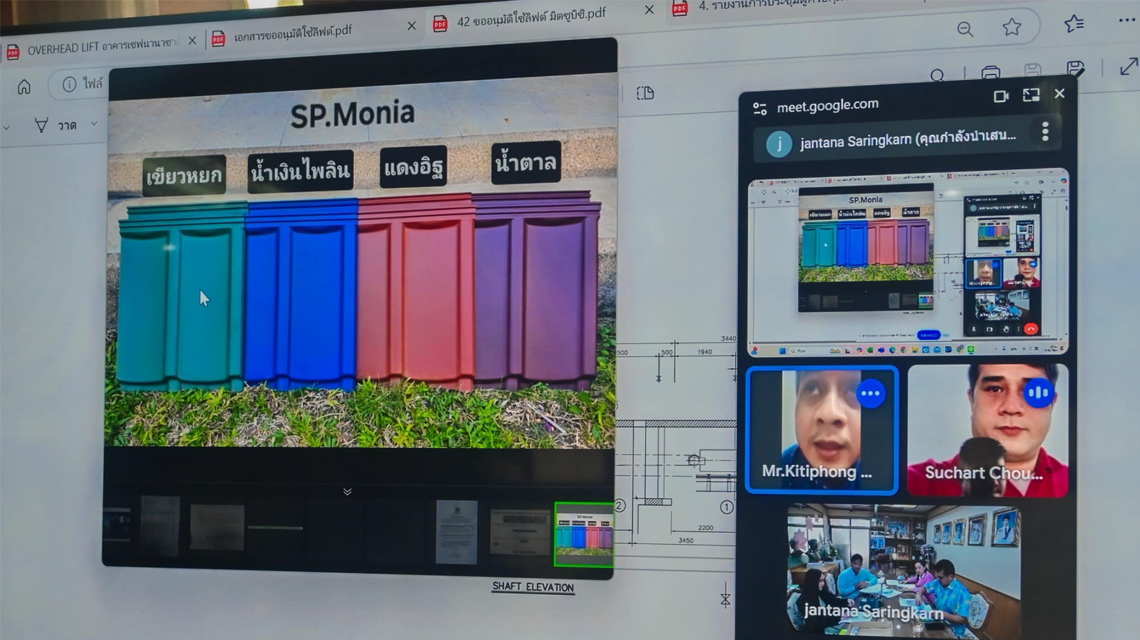Click the site info icon next to ไฟล์

pyautogui.click(x=69, y=84)
